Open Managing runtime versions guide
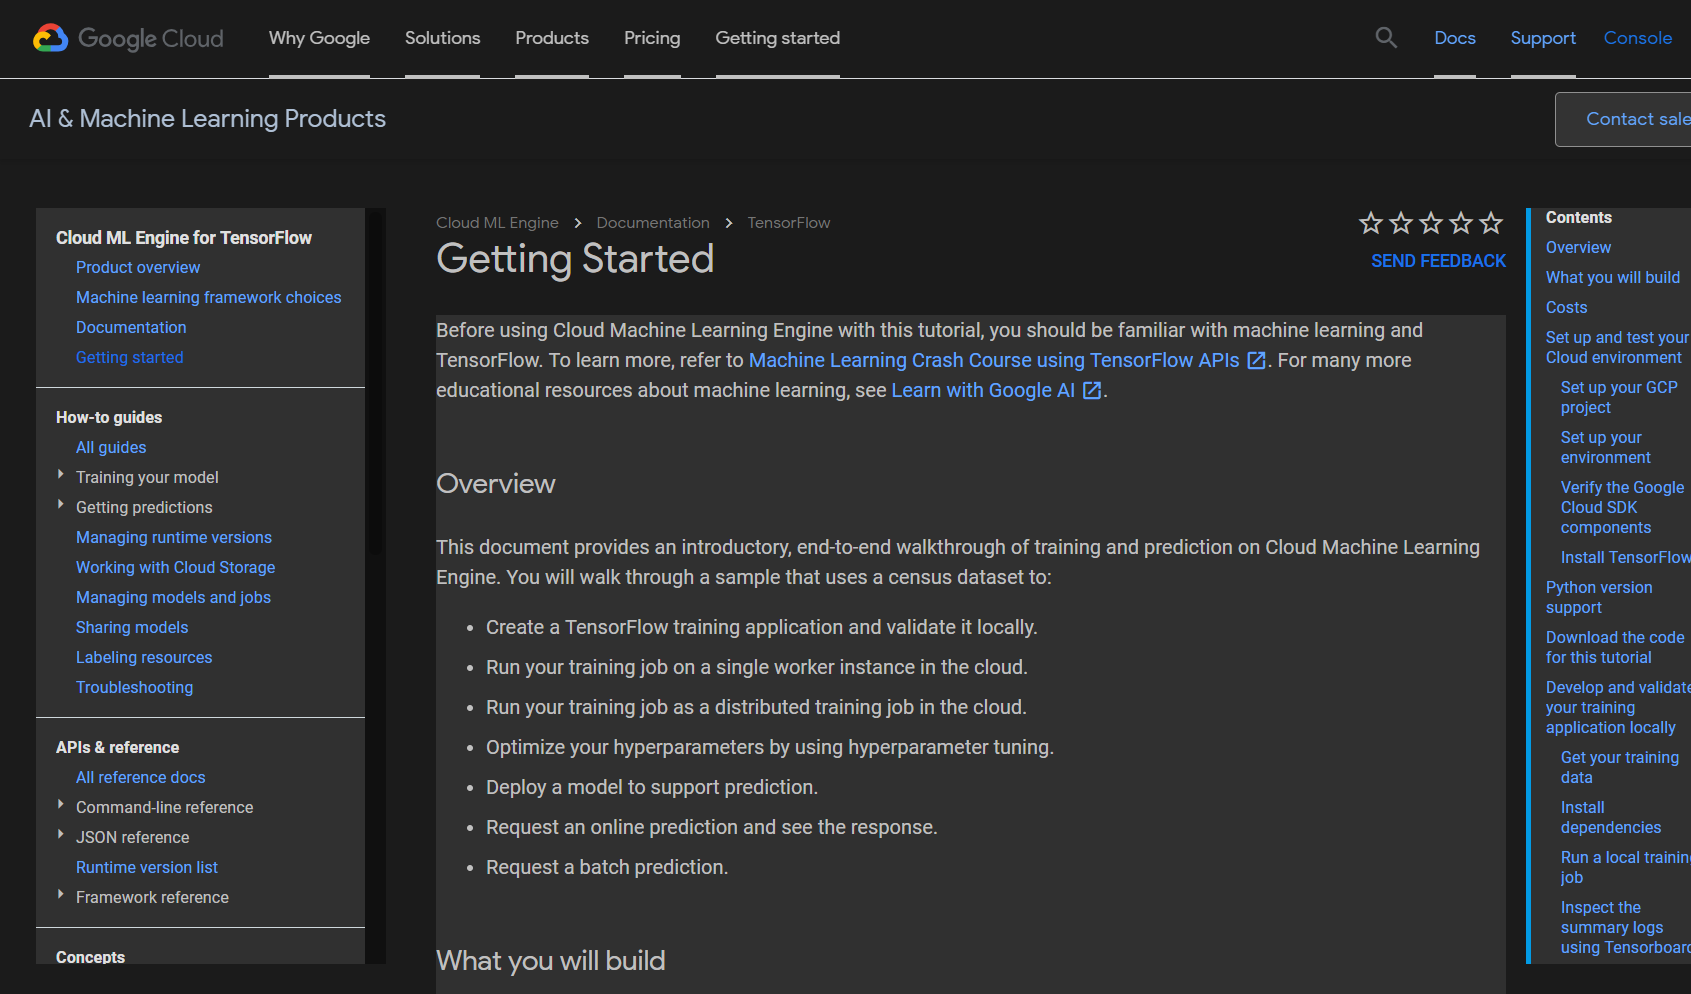Image resolution: width=1691 pixels, height=994 pixels. pos(174,537)
